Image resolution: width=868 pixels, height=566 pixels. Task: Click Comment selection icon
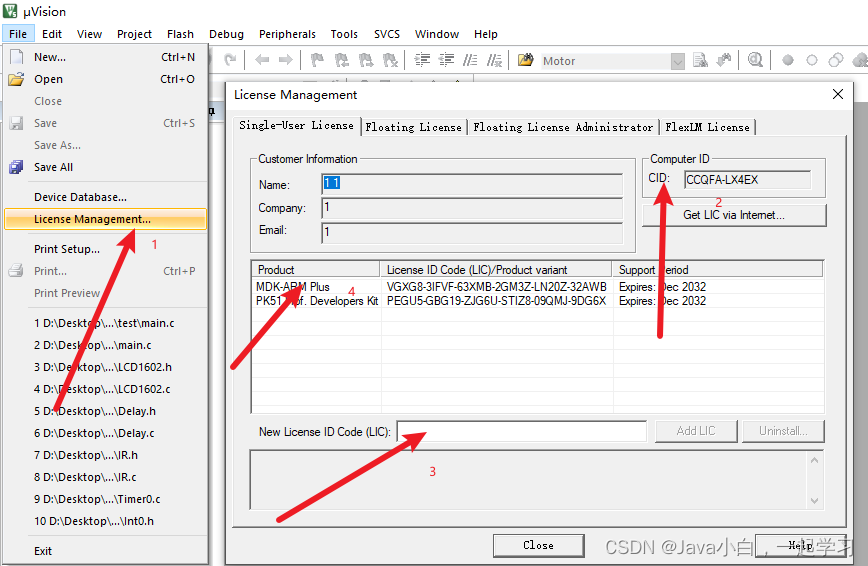(470, 60)
